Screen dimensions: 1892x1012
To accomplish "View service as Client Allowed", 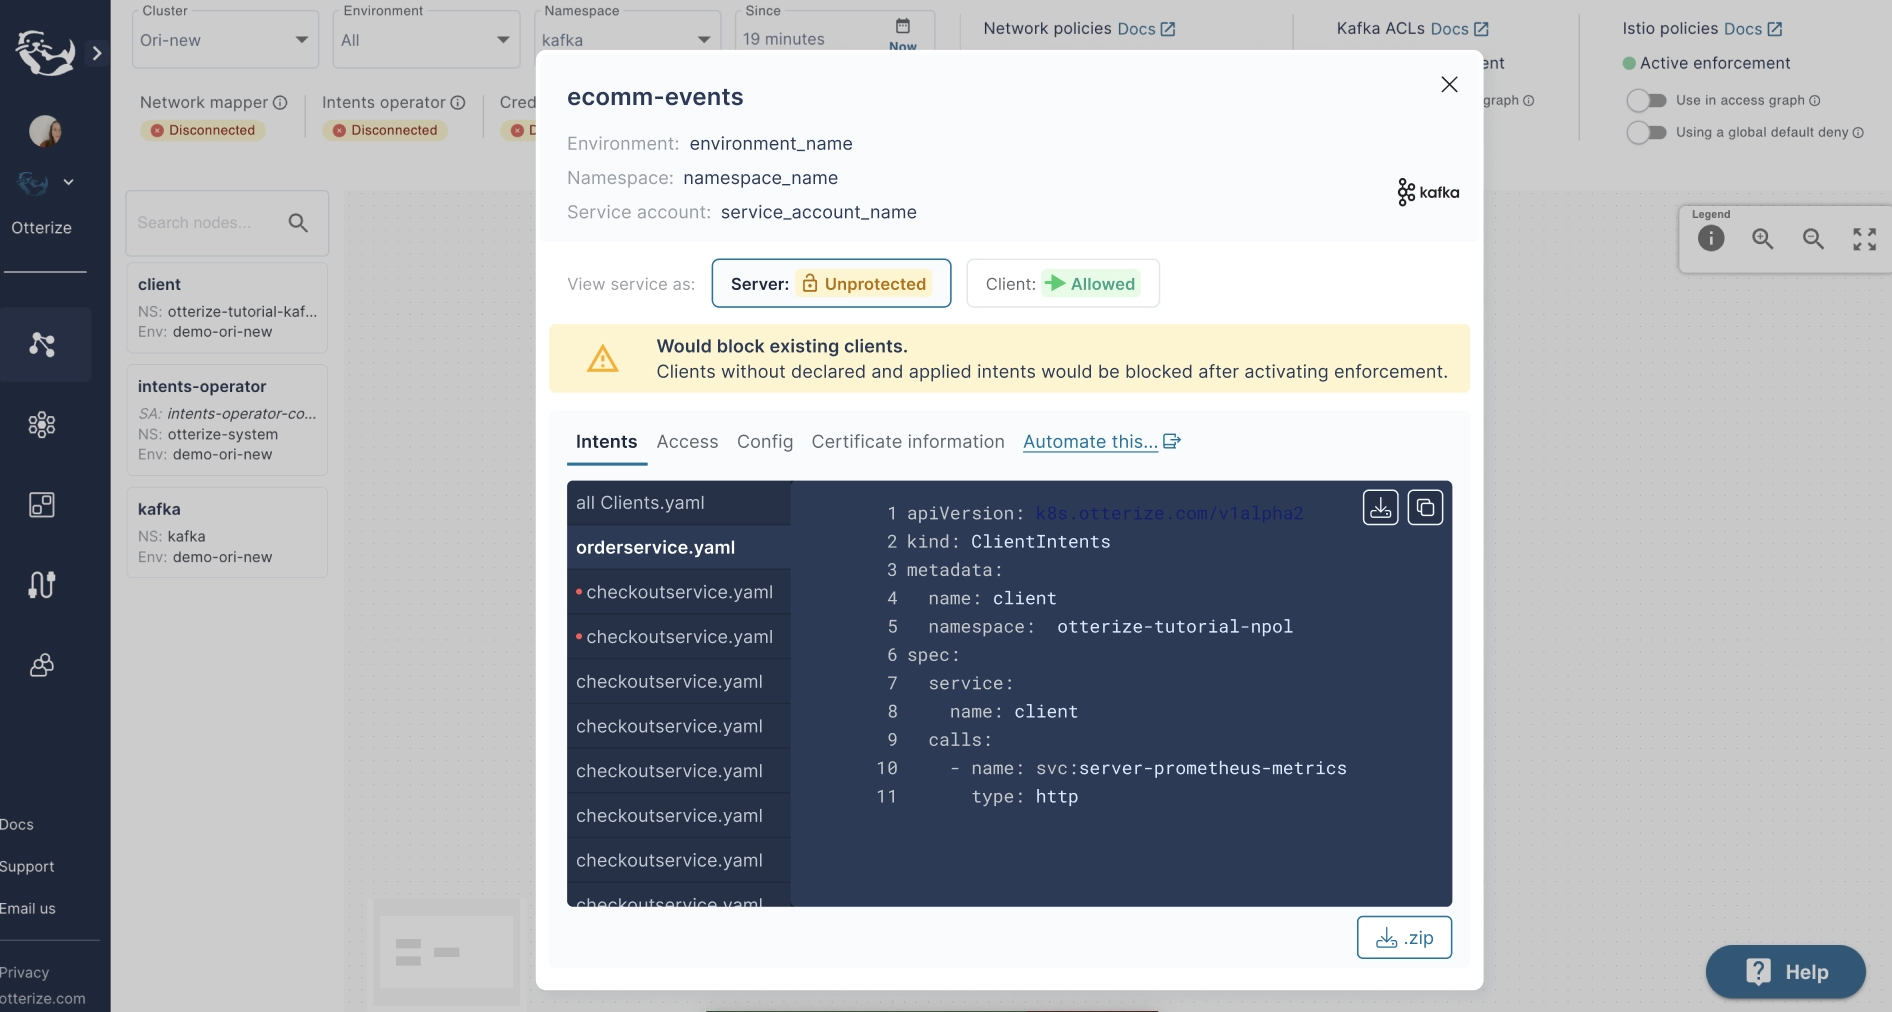I will pyautogui.click(x=1063, y=284).
